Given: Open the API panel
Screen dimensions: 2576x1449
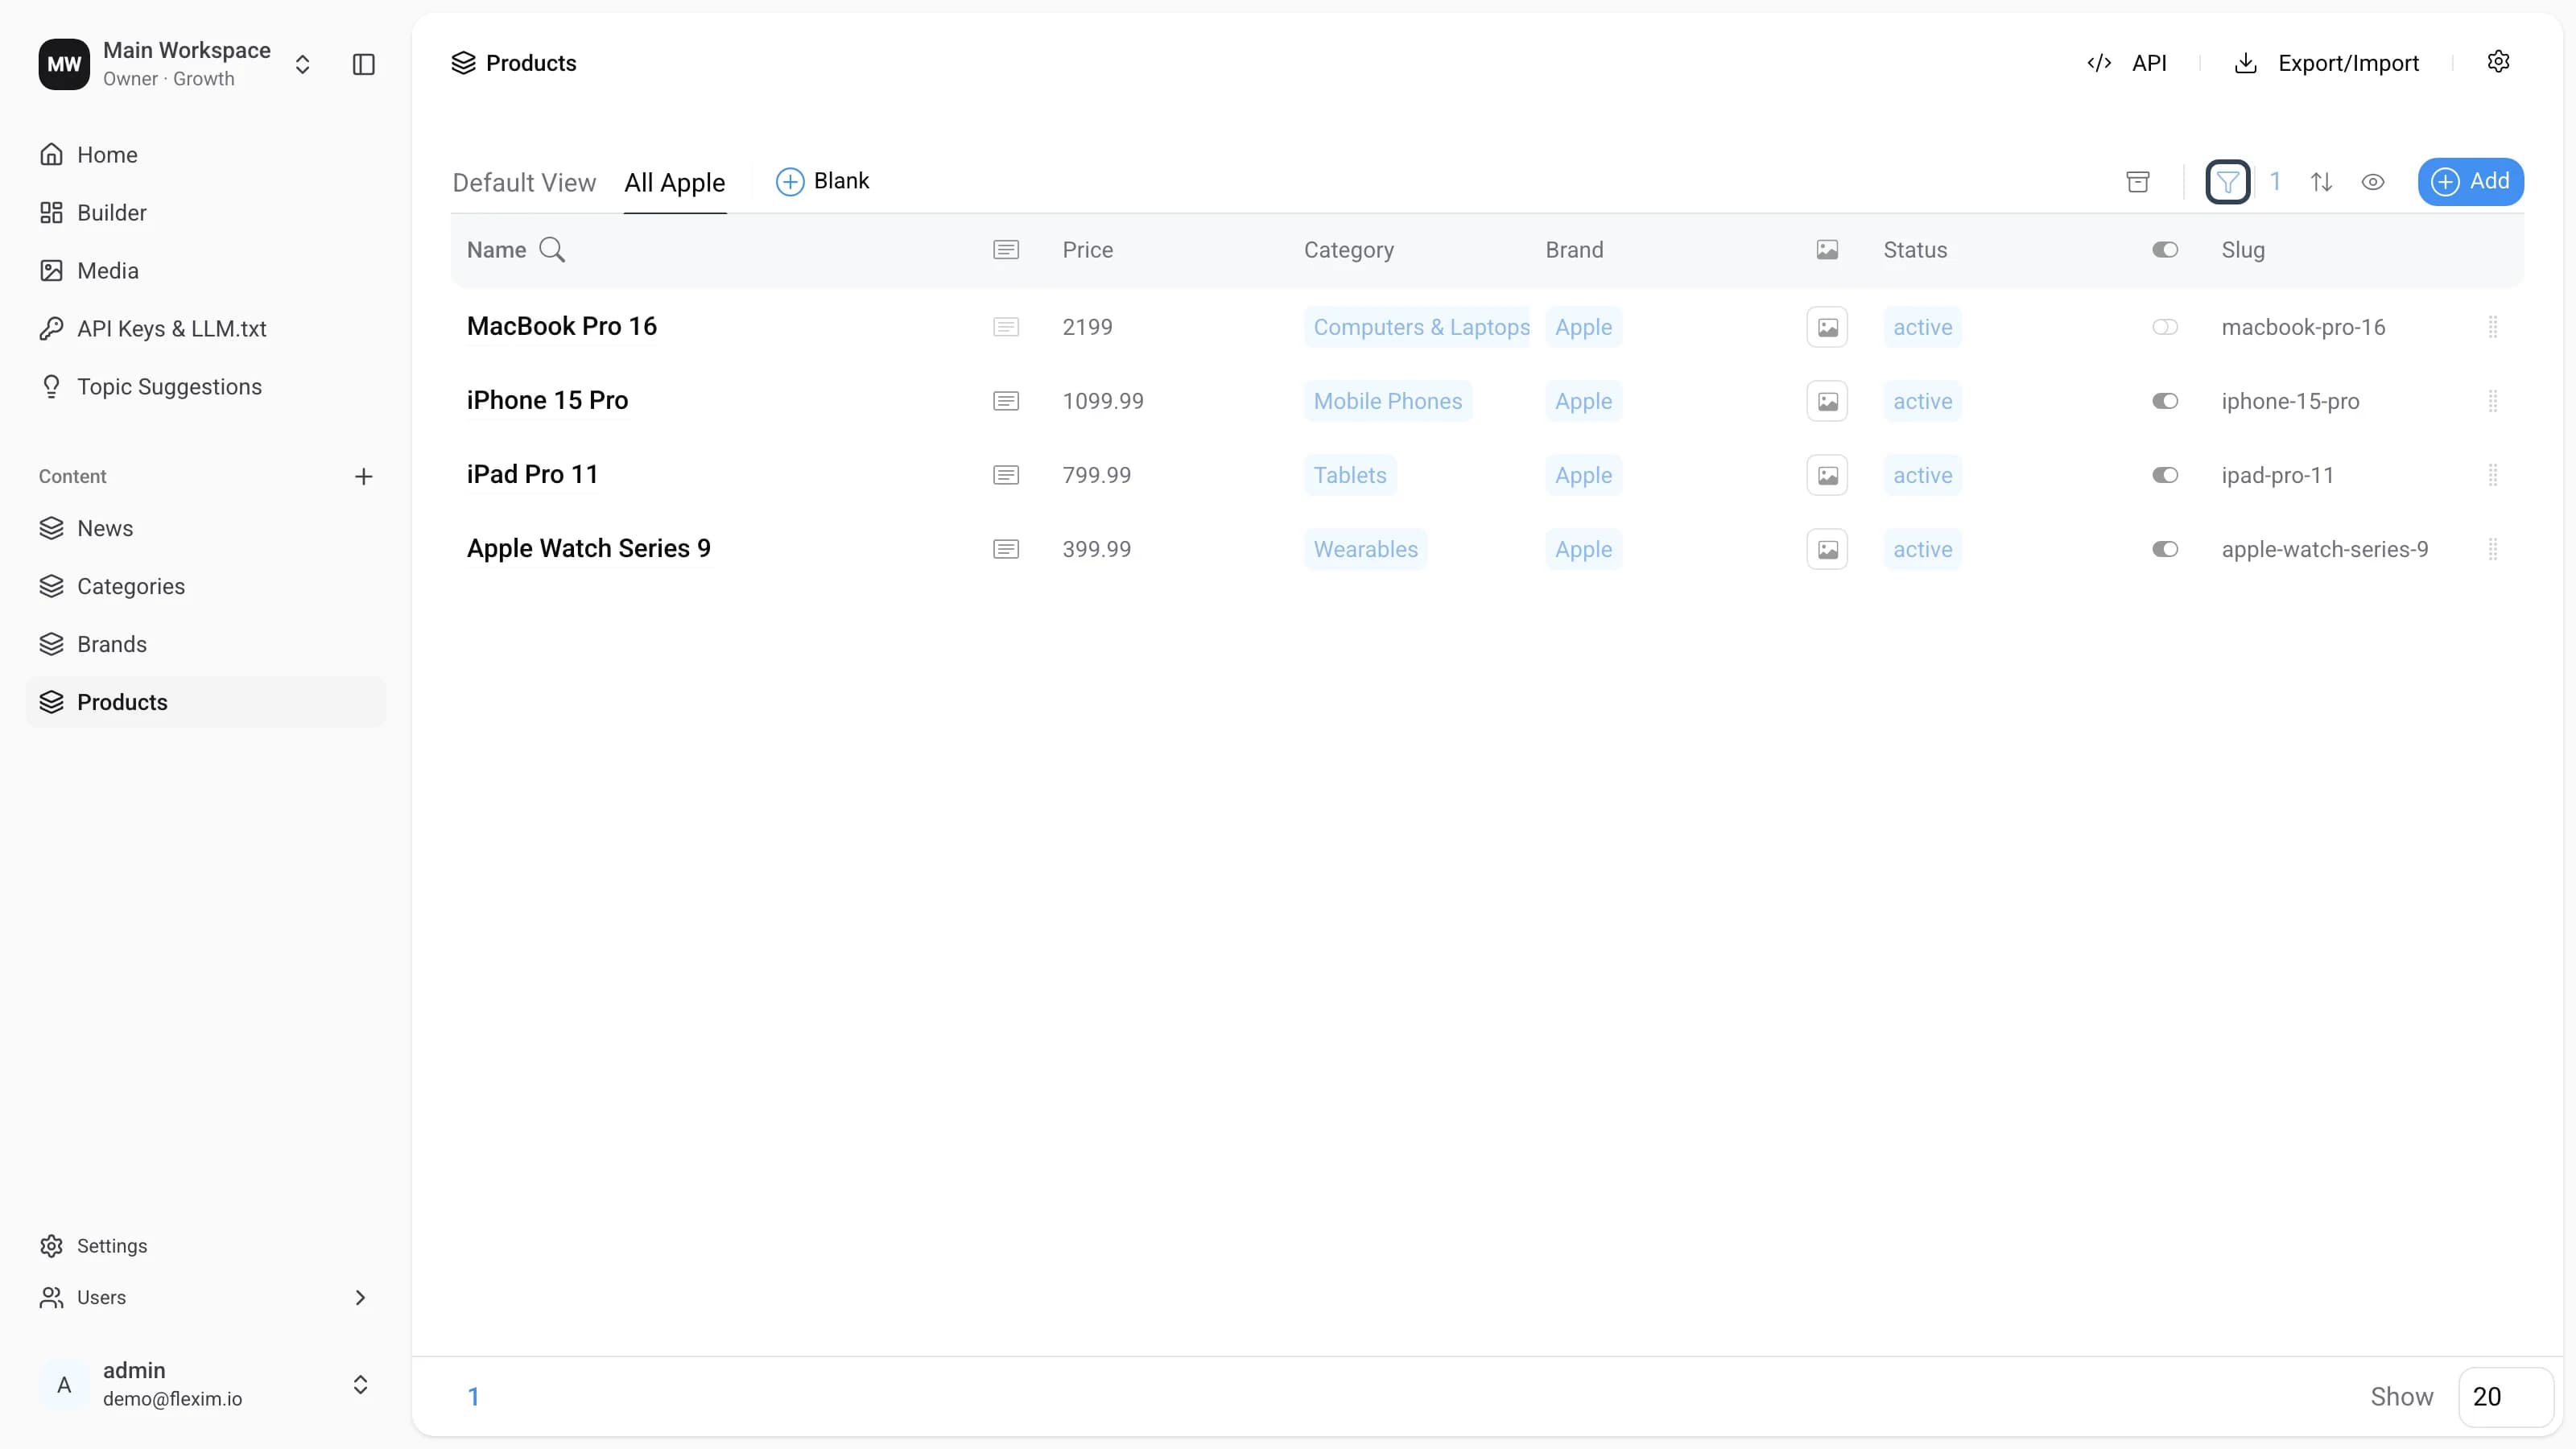Looking at the screenshot, I should click(x=2127, y=63).
